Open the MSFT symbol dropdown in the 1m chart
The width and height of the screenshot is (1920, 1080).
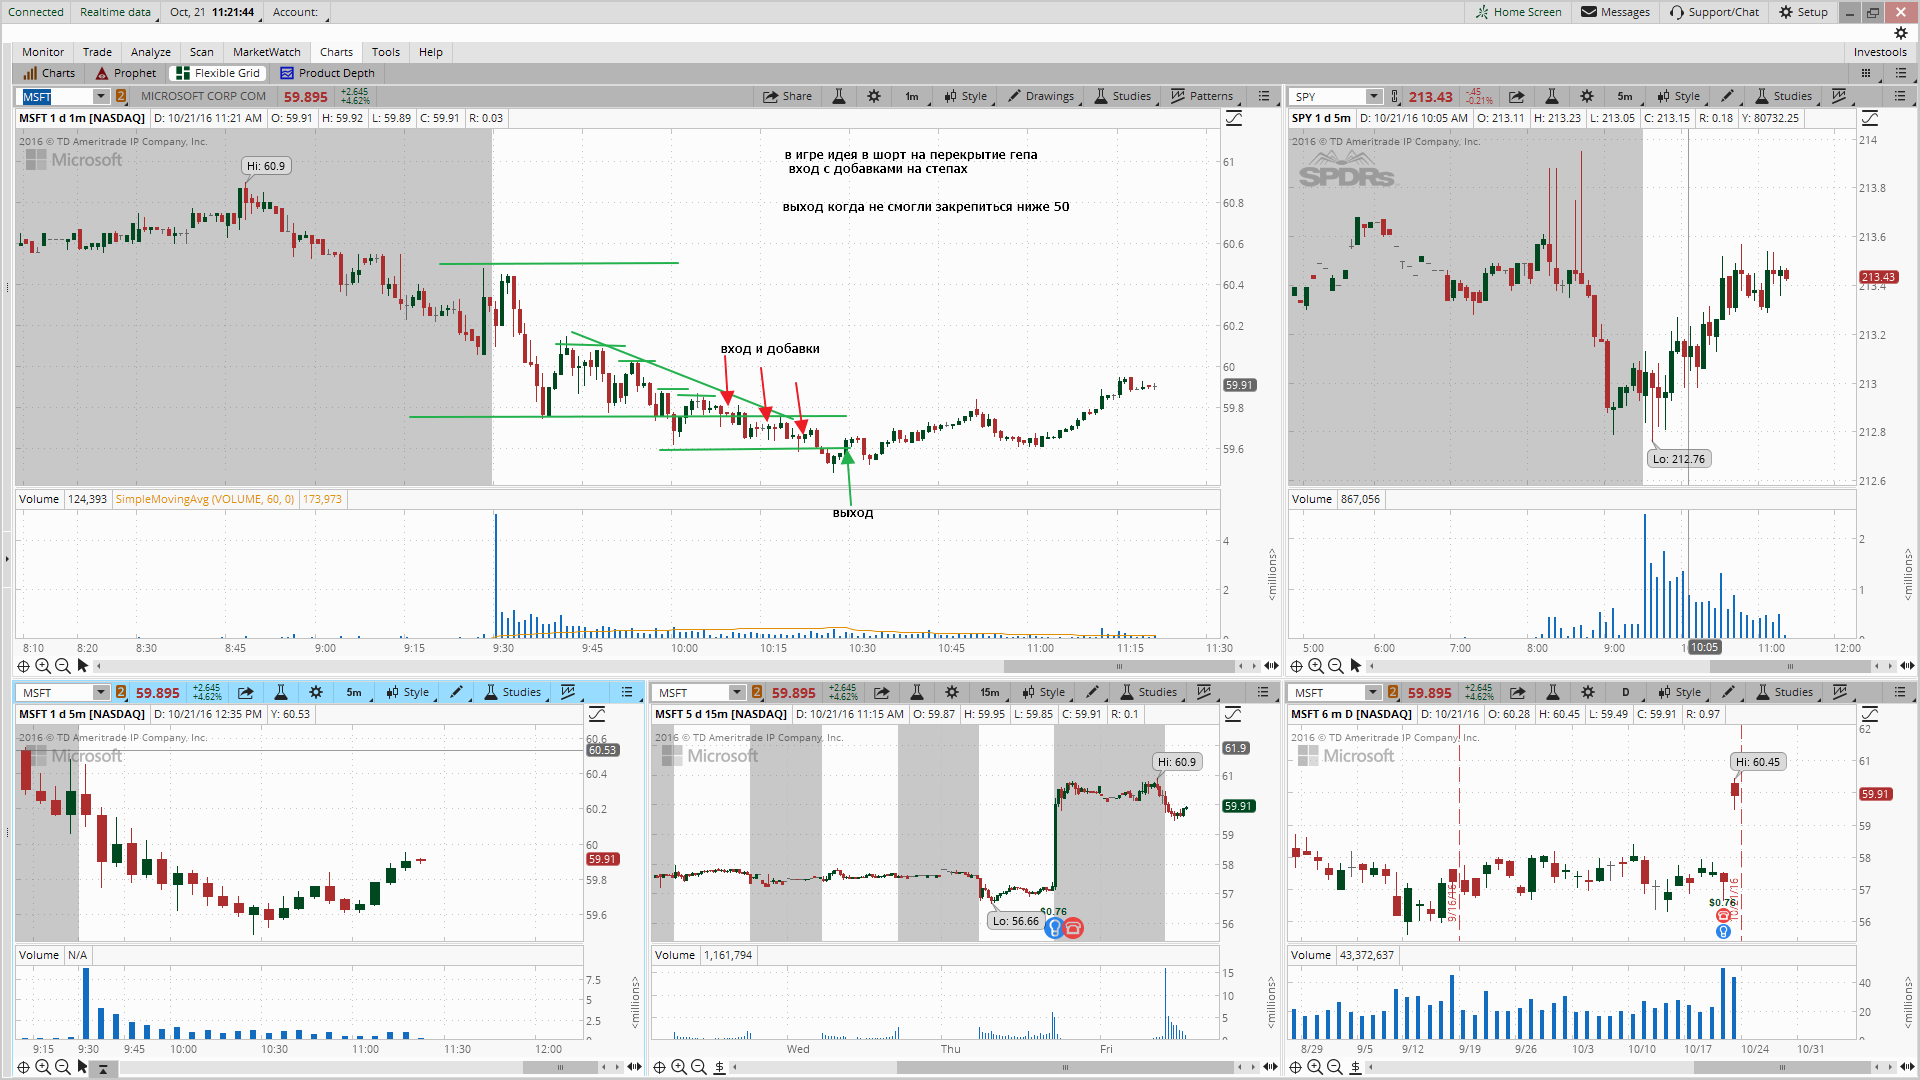(101, 97)
